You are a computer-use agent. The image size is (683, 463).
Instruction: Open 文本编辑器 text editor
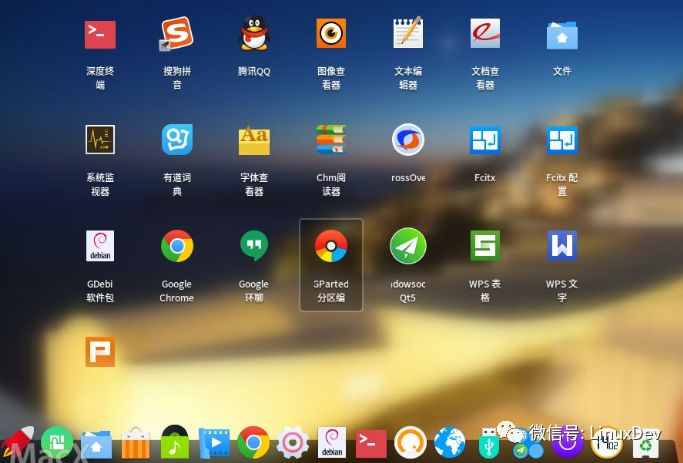point(408,33)
